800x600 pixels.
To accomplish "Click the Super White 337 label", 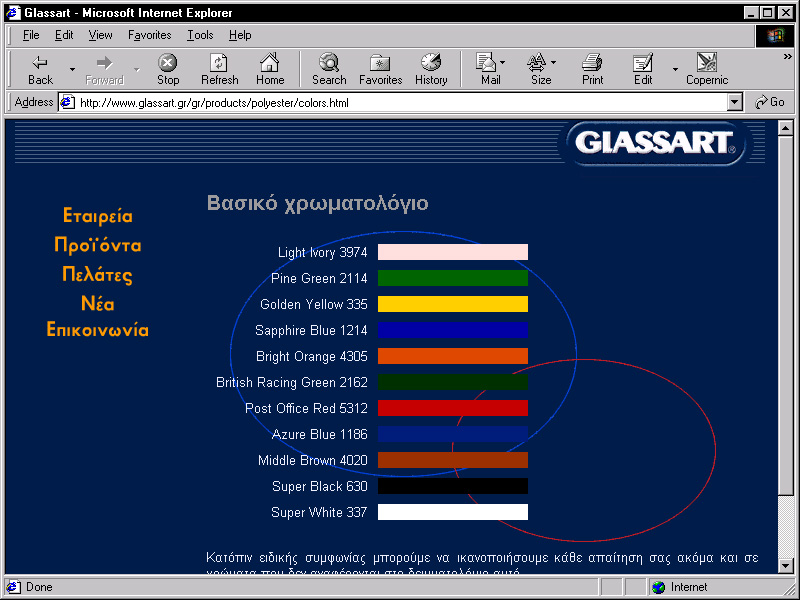I will [319, 512].
